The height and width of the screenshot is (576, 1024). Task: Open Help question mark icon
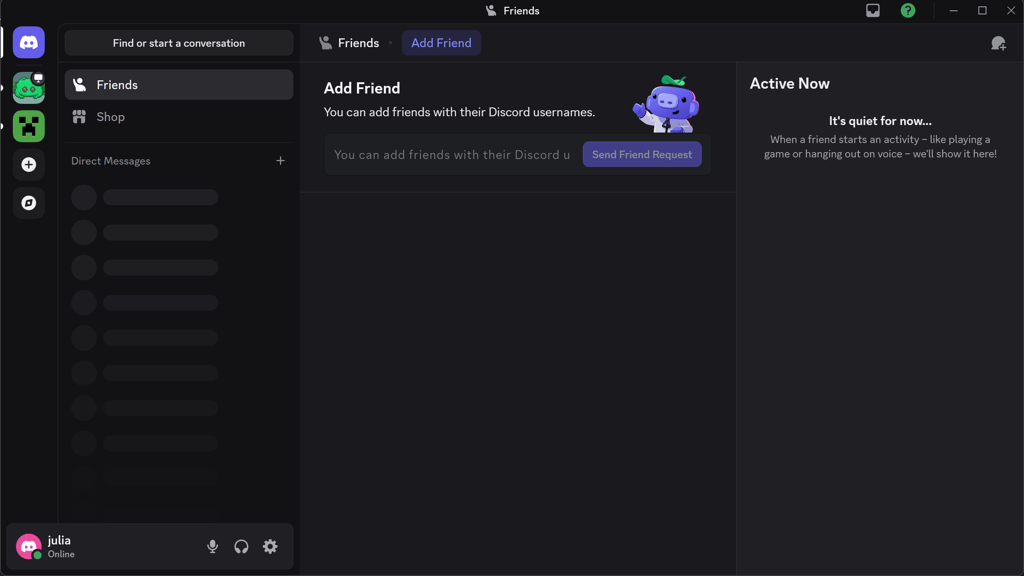[908, 10]
